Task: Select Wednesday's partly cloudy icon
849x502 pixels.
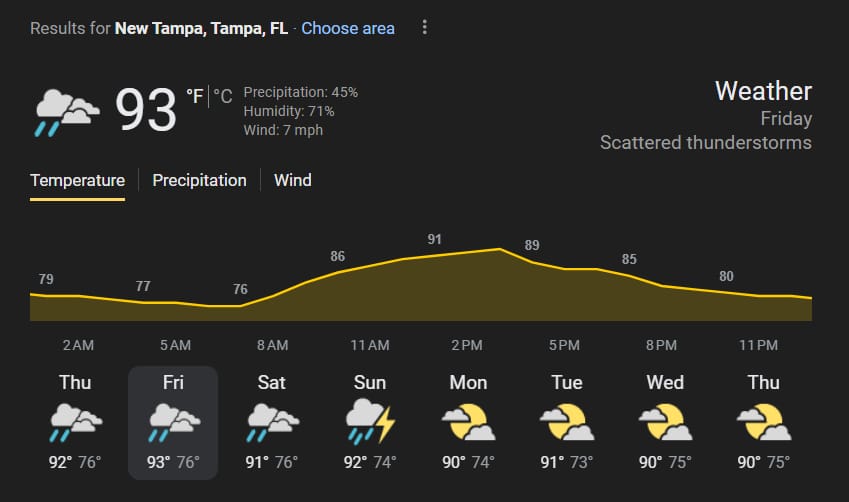Action: tap(665, 421)
